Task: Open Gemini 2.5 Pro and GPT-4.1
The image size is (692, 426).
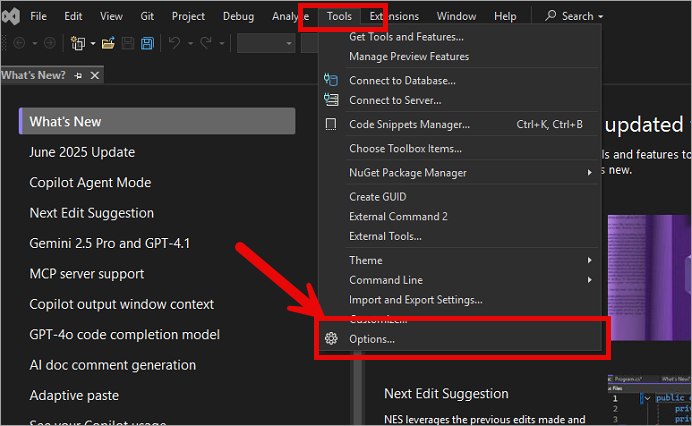Action: tap(109, 243)
